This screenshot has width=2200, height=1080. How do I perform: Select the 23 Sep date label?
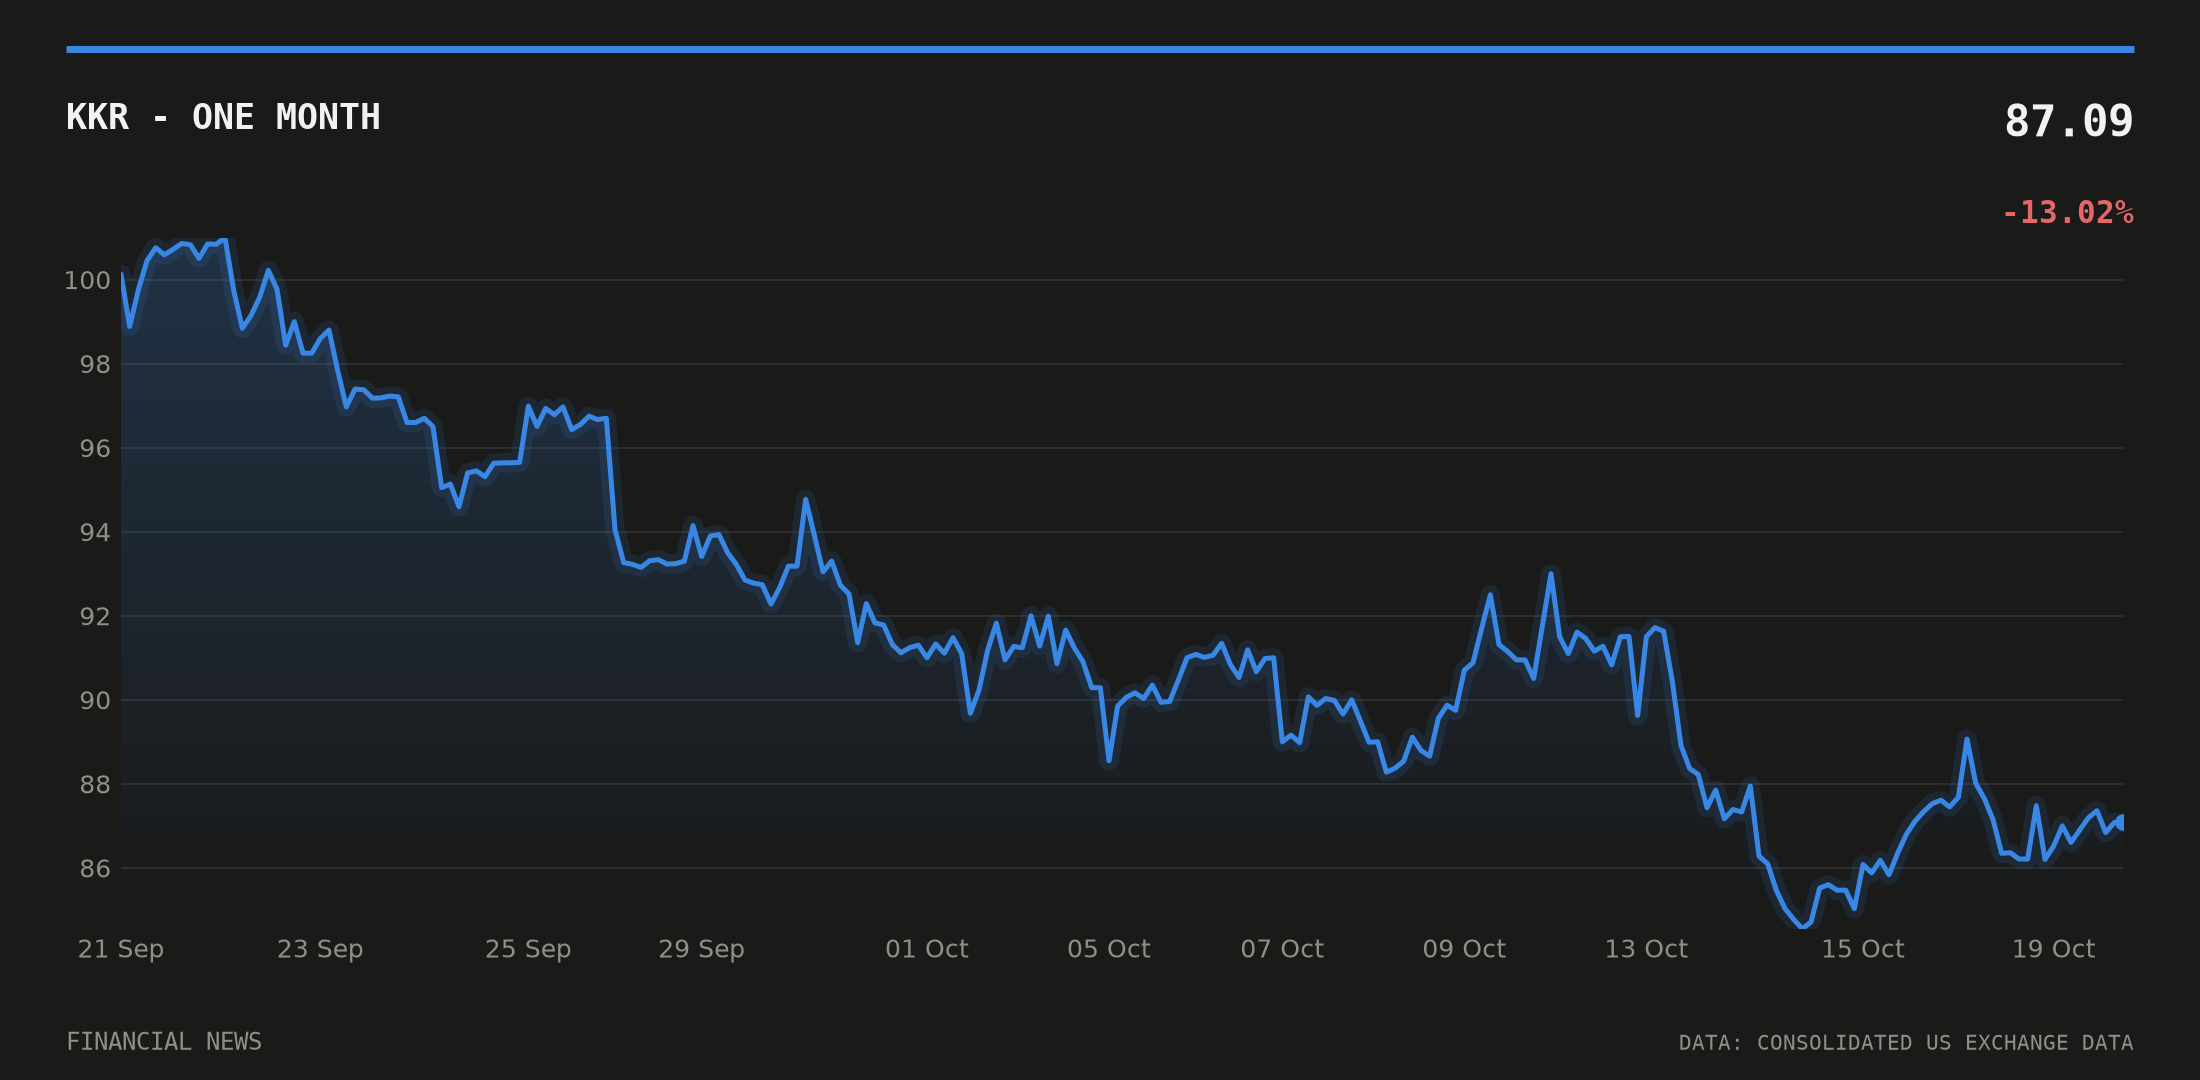pos(320,949)
